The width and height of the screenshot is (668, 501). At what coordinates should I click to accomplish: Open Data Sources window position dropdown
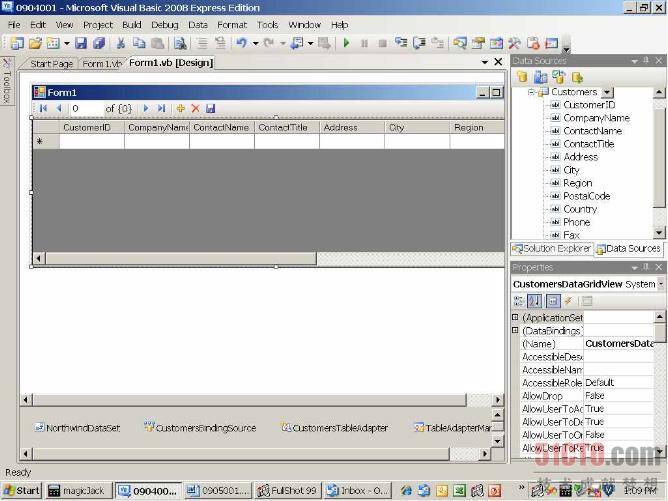pyautogui.click(x=635, y=61)
